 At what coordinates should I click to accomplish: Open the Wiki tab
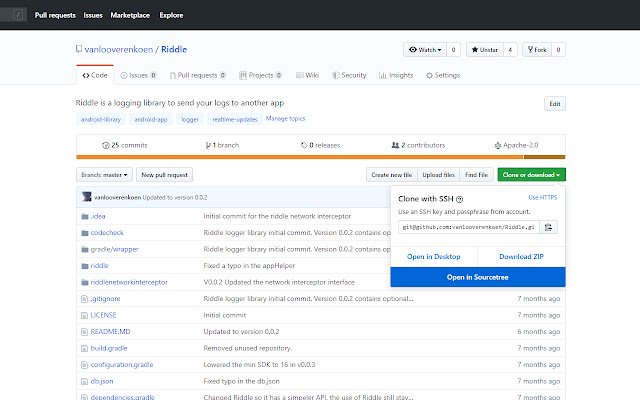[307, 75]
